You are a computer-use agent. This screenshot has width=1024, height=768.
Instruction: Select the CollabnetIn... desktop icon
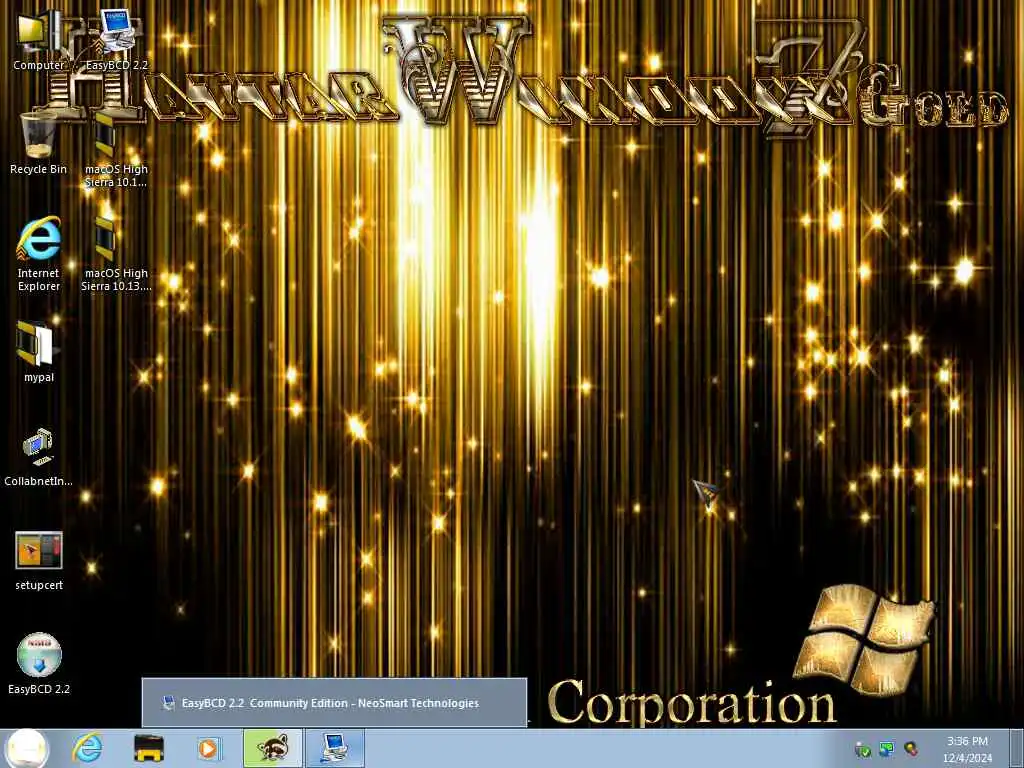pyautogui.click(x=39, y=456)
